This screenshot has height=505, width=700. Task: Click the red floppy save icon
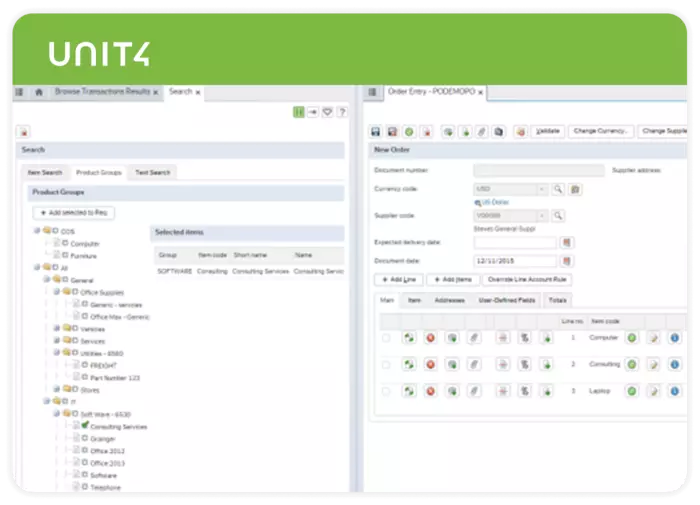(392, 132)
